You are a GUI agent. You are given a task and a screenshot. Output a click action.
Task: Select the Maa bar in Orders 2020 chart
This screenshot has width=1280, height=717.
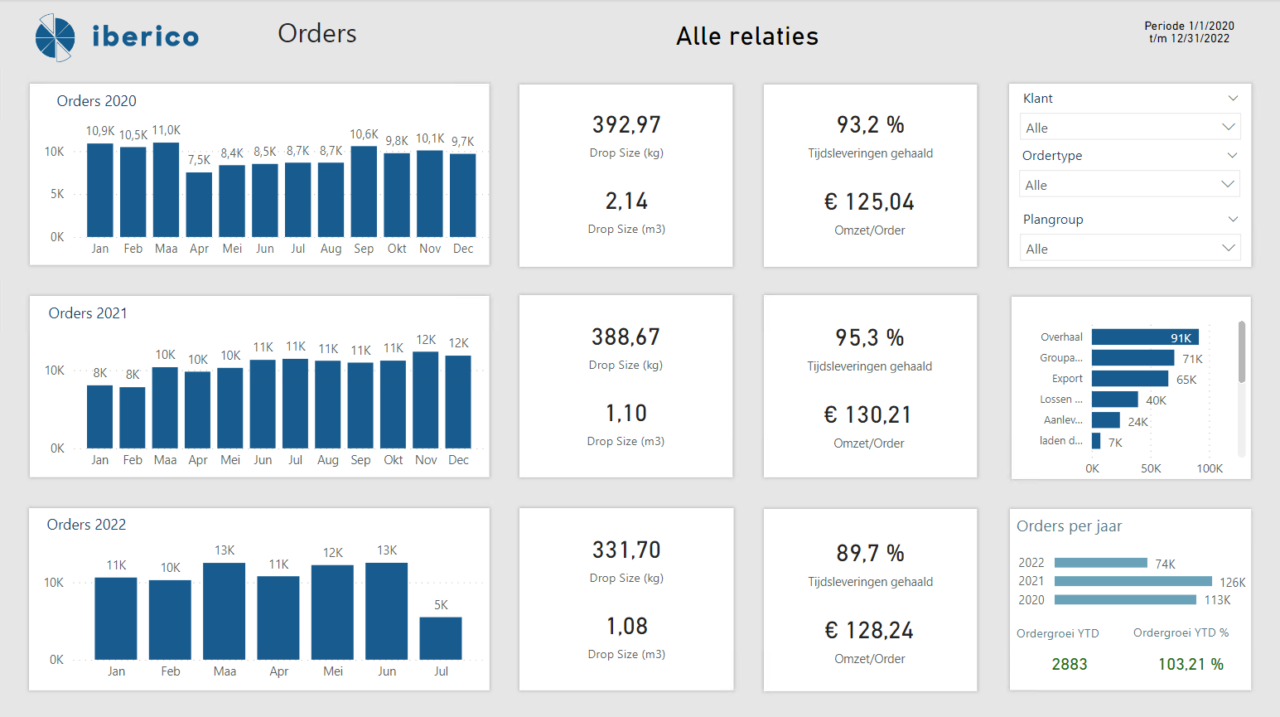click(x=166, y=190)
